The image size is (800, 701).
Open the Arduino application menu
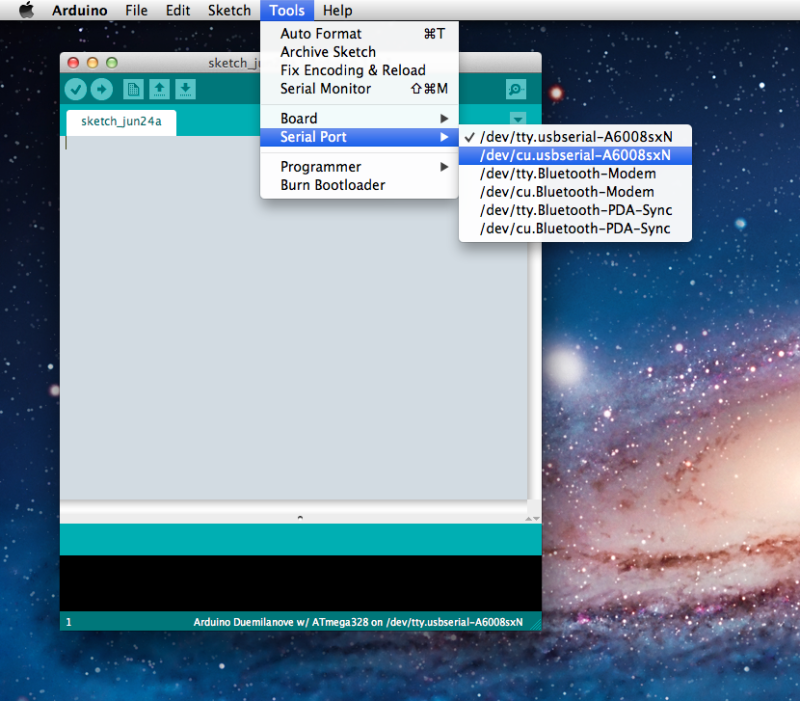click(80, 10)
